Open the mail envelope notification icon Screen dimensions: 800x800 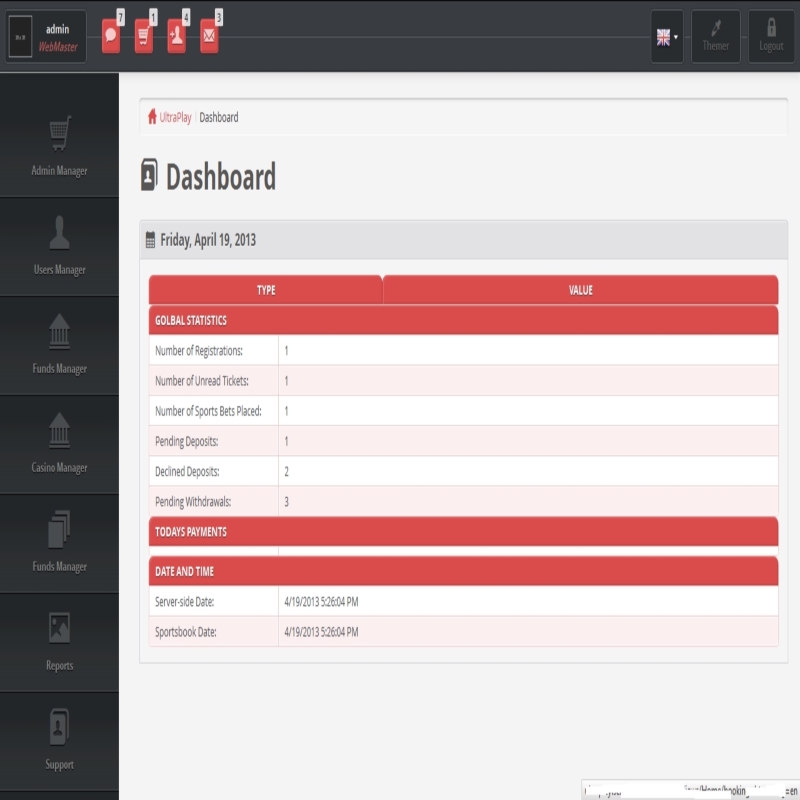pyautogui.click(x=209, y=36)
